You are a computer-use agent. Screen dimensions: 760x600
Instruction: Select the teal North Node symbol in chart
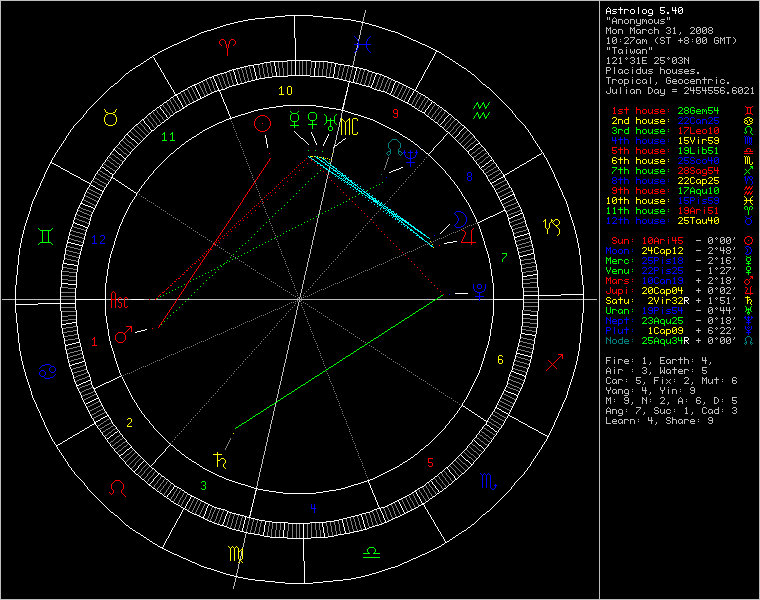395,147
